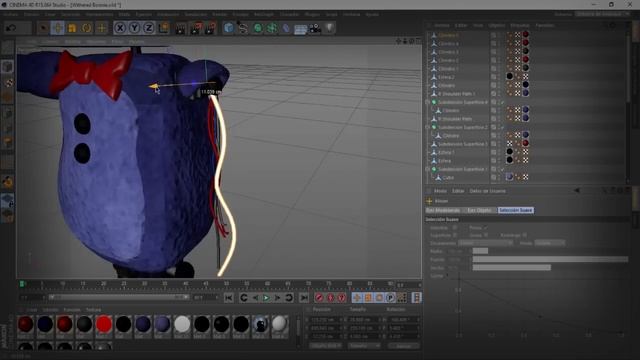Screen dimensions: 640x360
Task: Open the Plugins menu
Action: pyautogui.click(x=312, y=14)
